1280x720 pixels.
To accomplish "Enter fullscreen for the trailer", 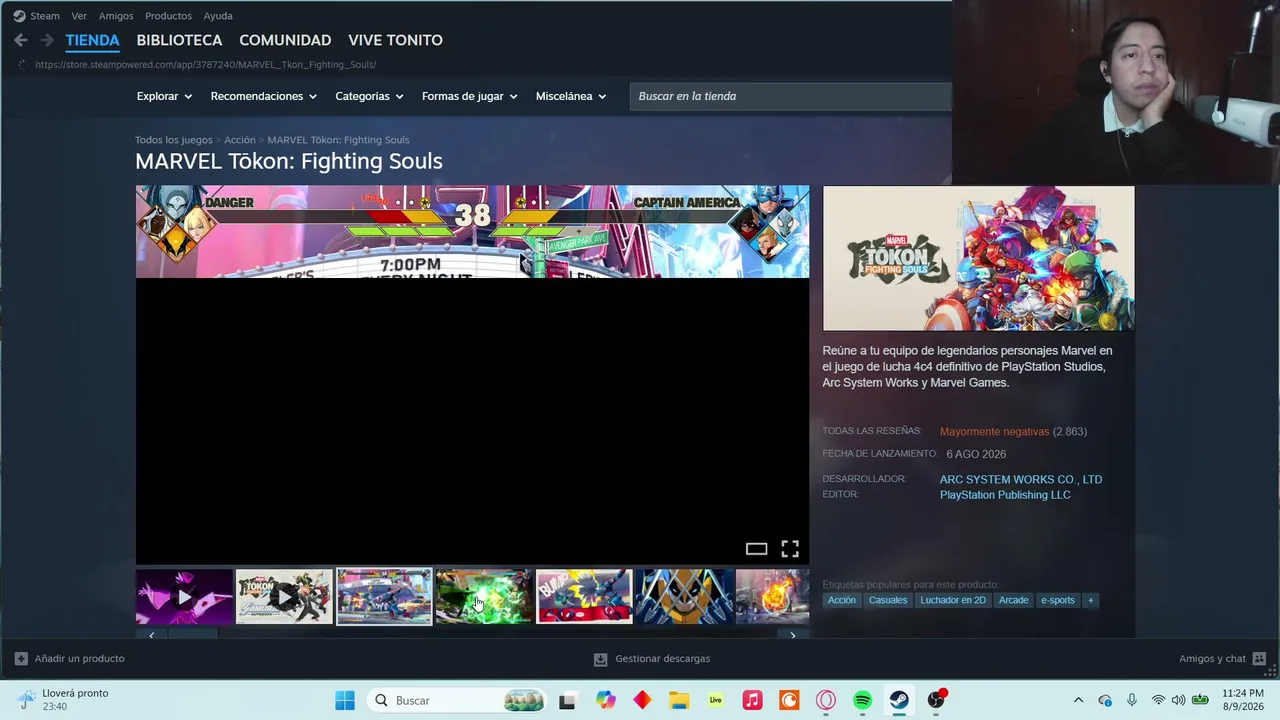I will tap(790, 548).
